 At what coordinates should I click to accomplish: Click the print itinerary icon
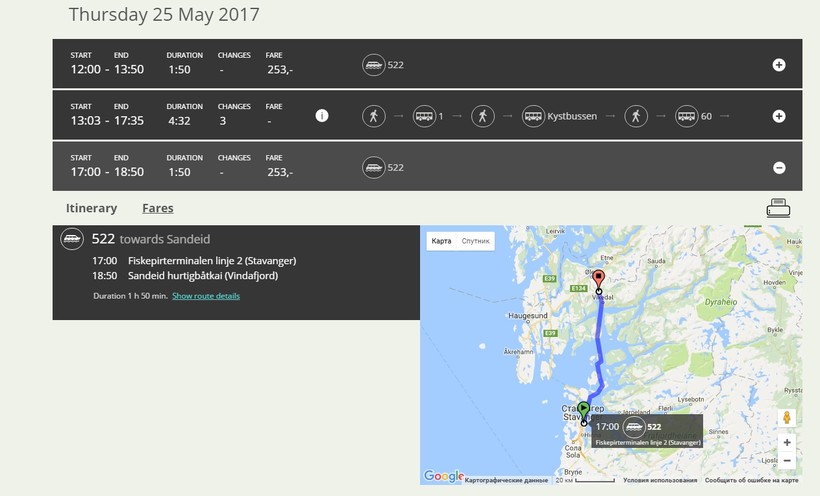[x=778, y=208]
